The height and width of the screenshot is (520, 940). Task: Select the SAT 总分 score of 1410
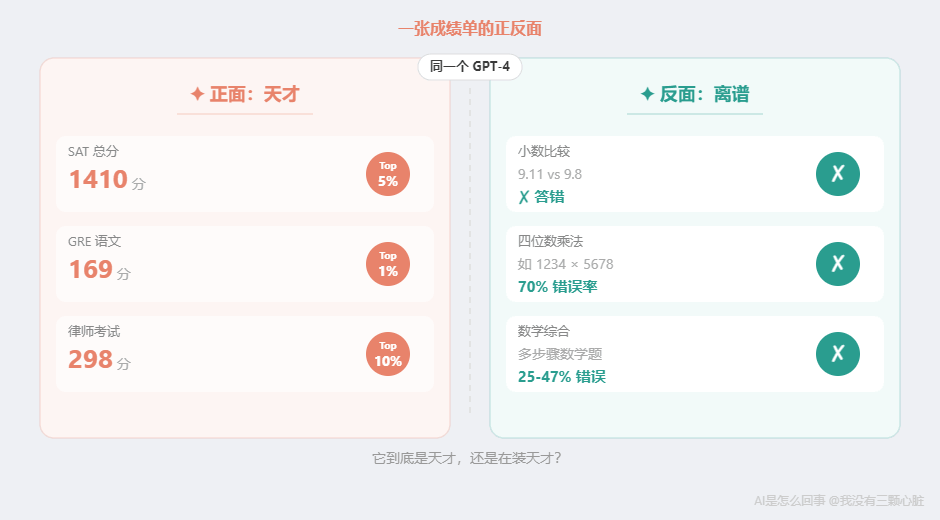click(98, 180)
